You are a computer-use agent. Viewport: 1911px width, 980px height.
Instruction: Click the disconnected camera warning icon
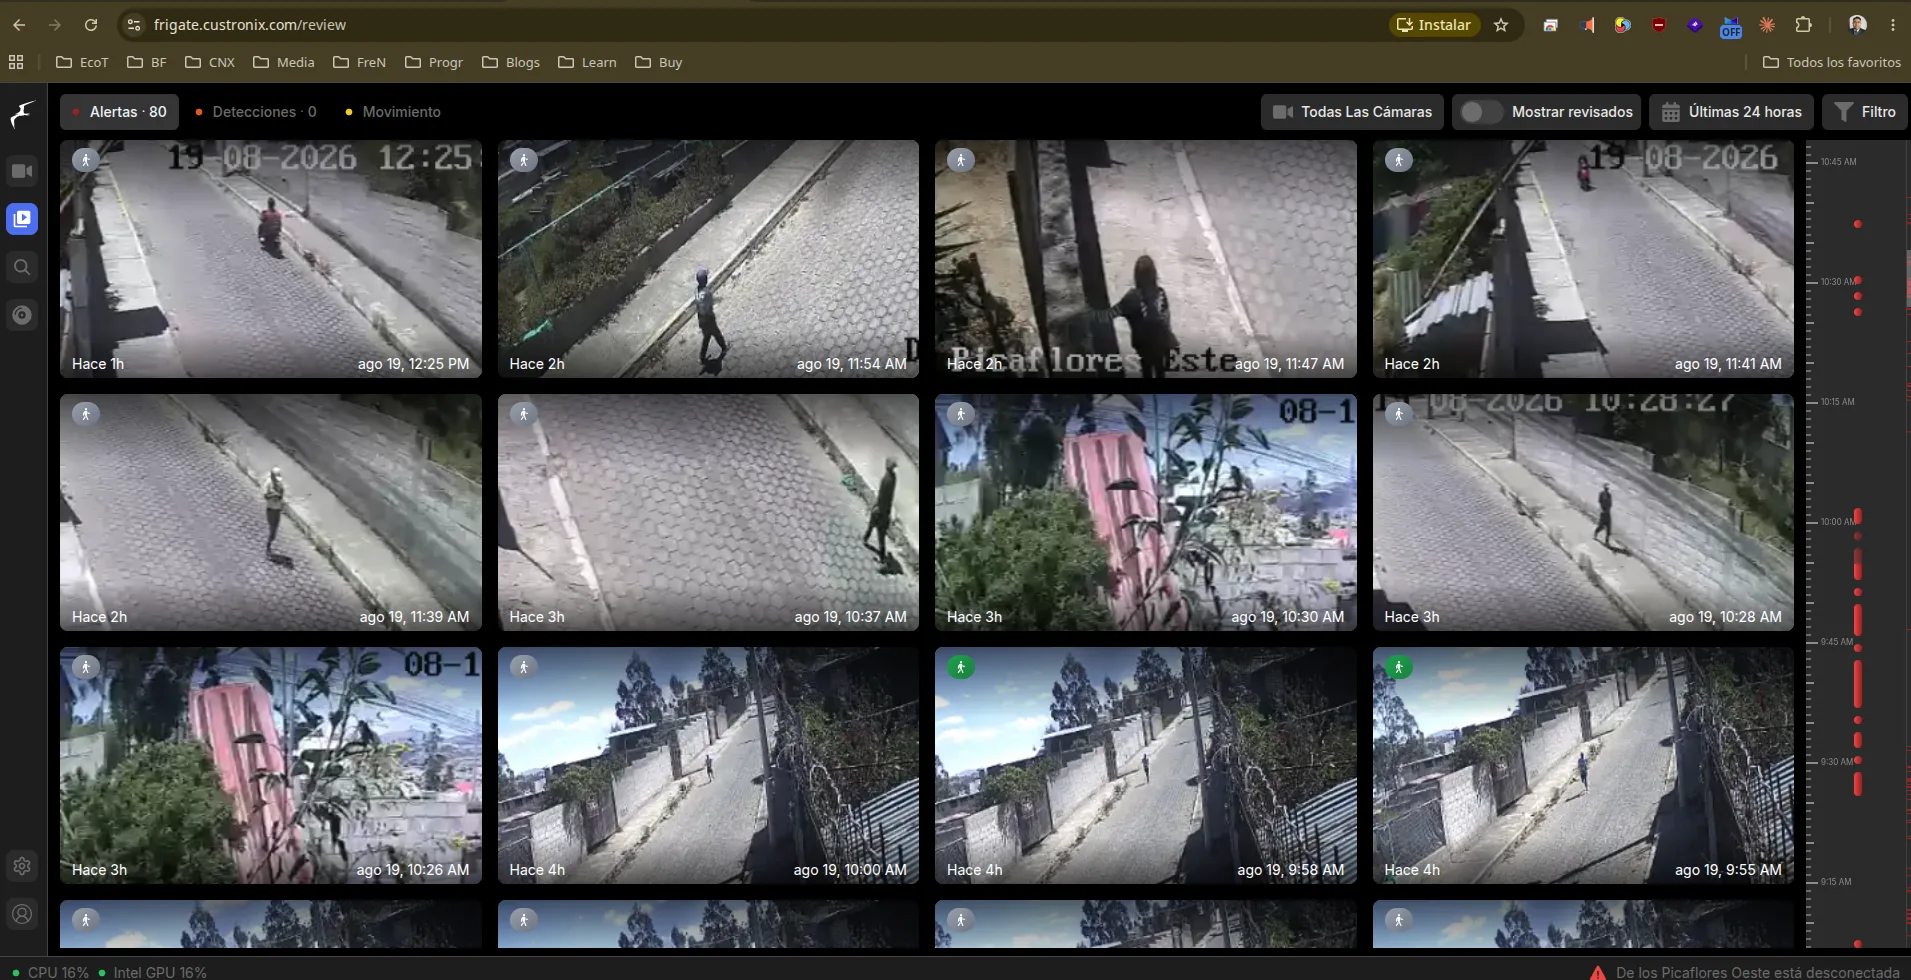coord(1598,972)
